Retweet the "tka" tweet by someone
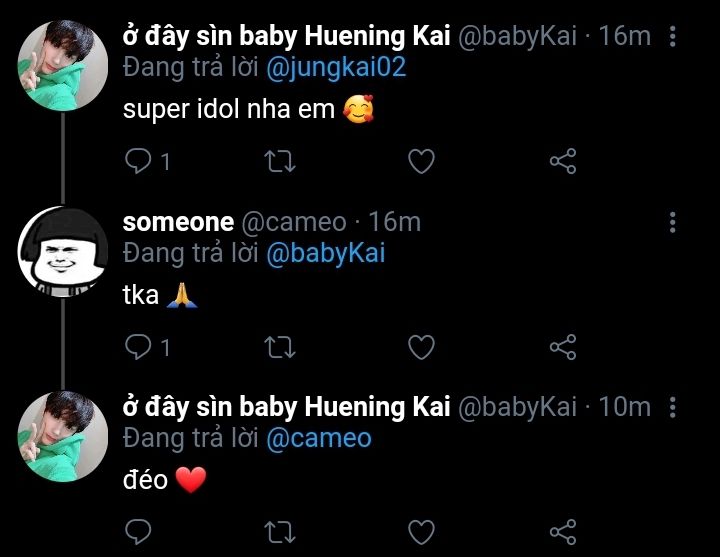This screenshot has height=557, width=720. (x=281, y=347)
